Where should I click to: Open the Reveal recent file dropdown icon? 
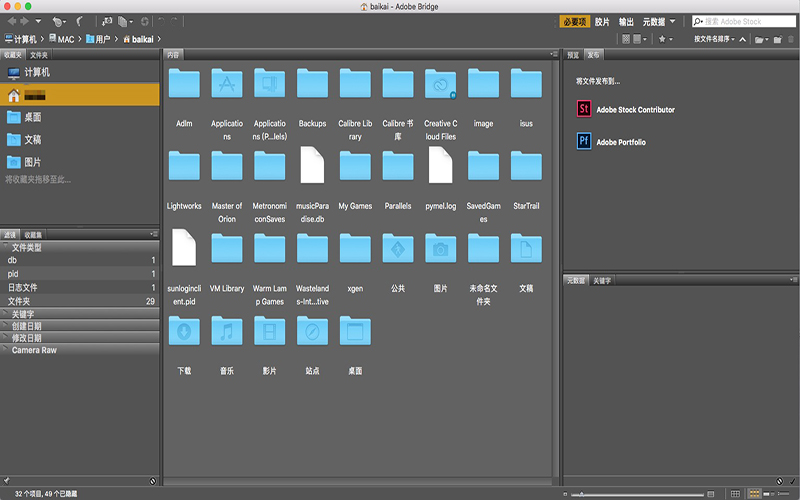click(x=59, y=21)
